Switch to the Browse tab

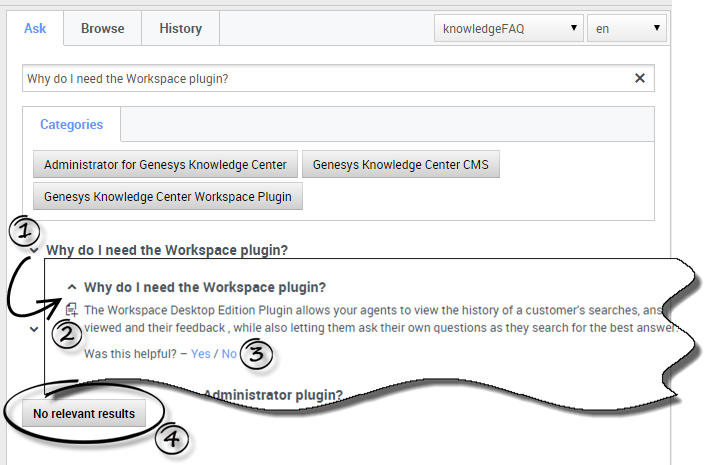pos(102,28)
